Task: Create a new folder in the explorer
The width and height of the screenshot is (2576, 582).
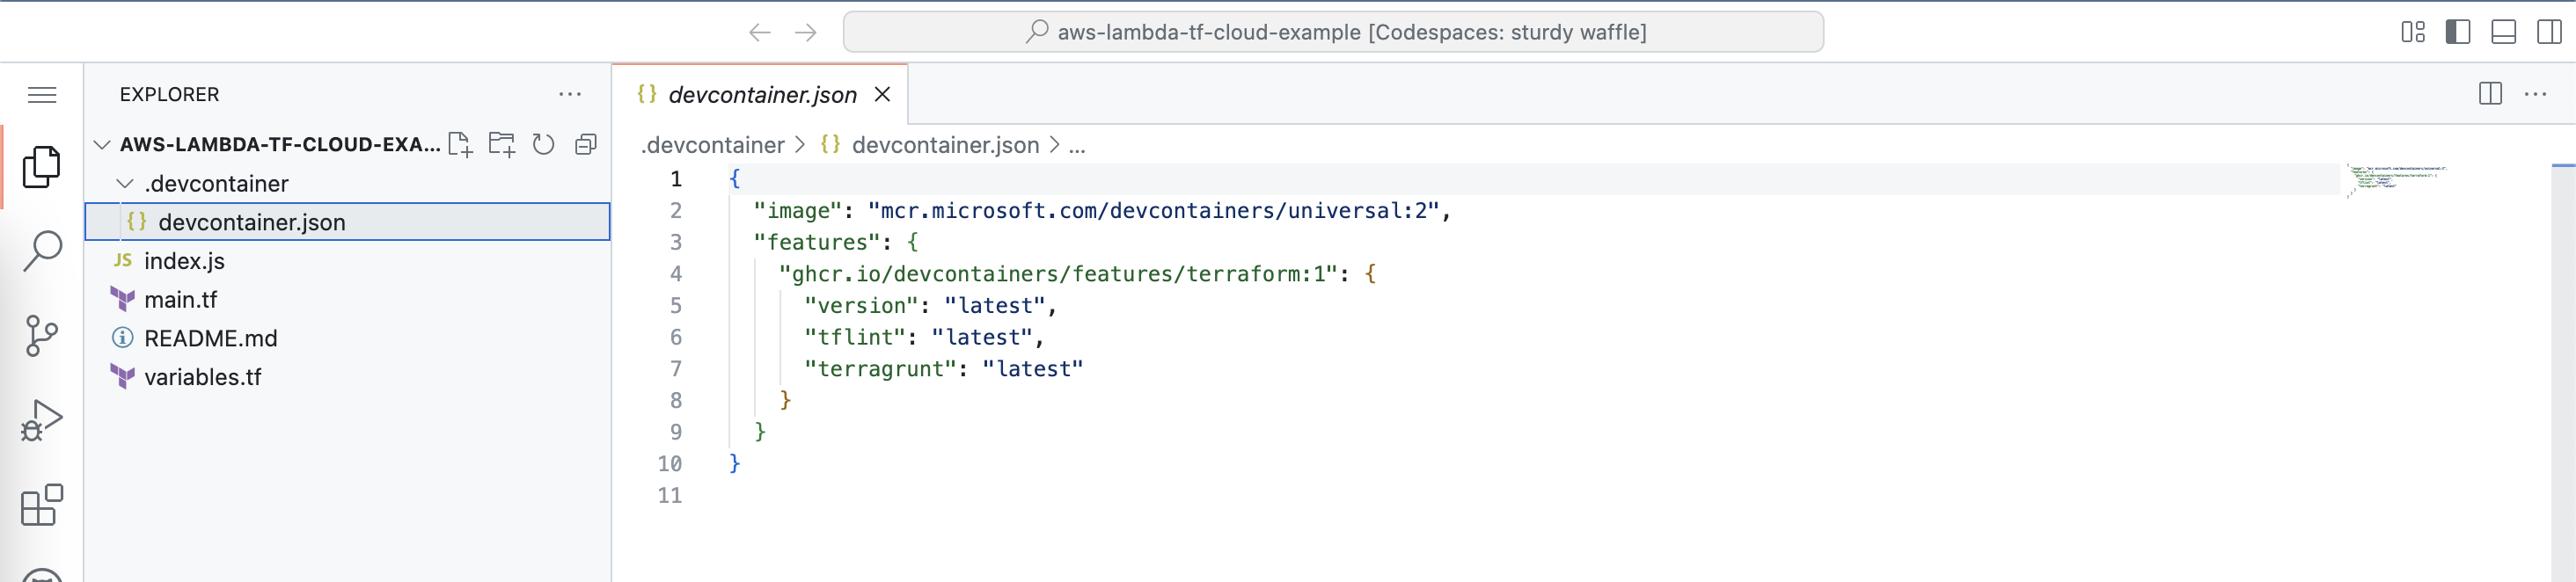Action: click(502, 144)
